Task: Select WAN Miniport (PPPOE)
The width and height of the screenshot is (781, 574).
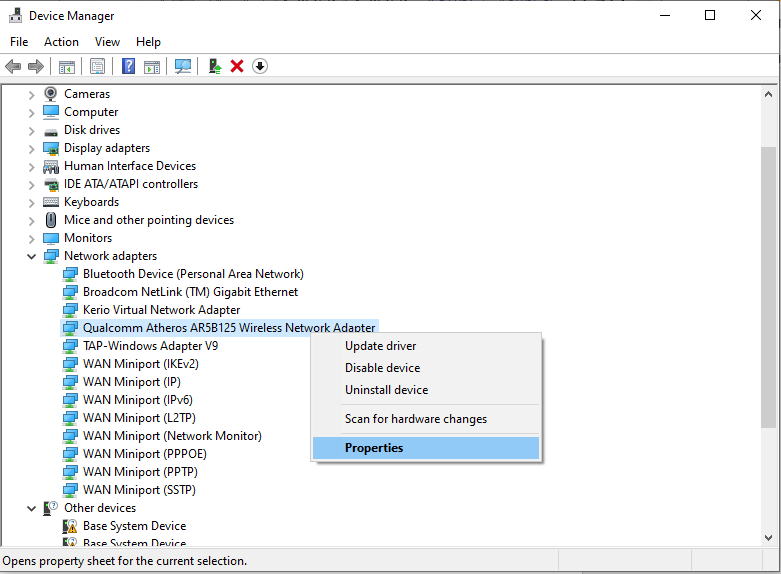Action: tap(145, 453)
